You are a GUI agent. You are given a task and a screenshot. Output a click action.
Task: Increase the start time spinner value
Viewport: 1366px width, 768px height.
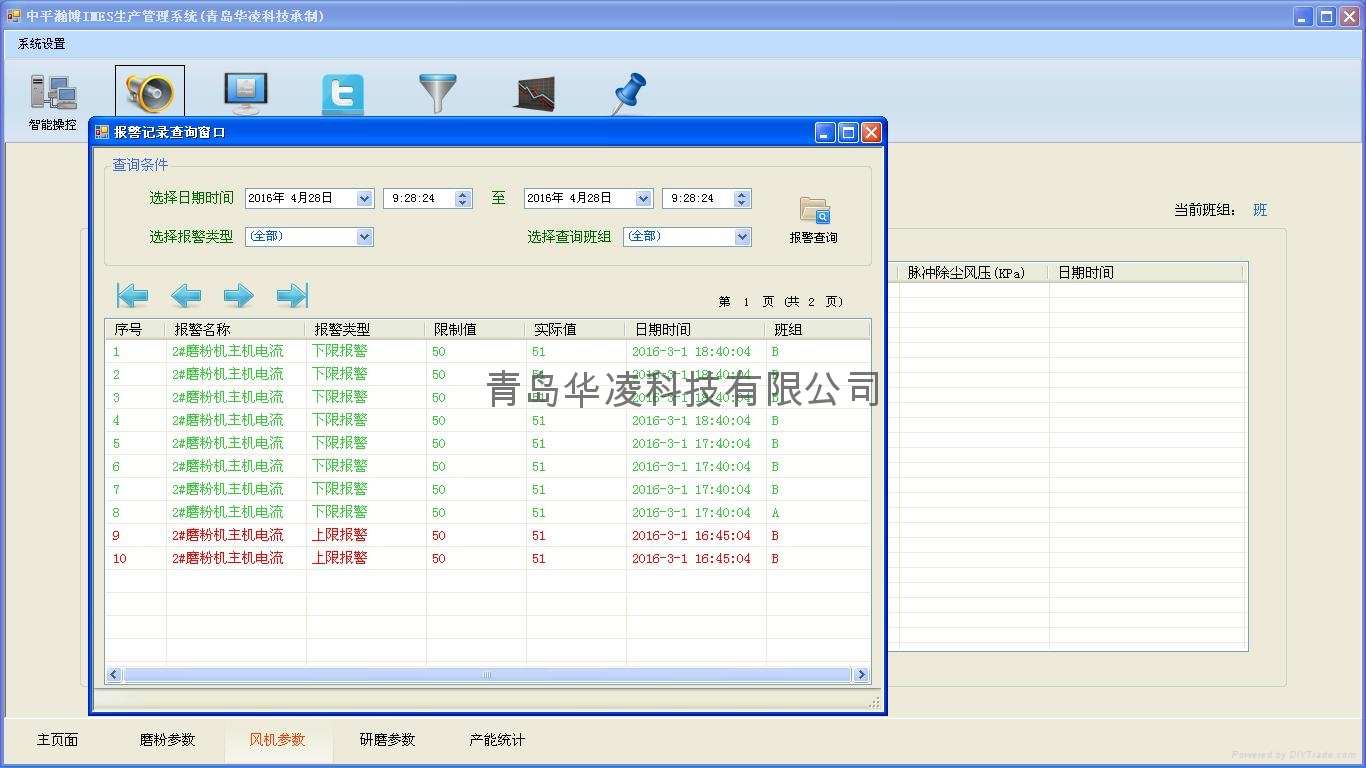point(463,194)
